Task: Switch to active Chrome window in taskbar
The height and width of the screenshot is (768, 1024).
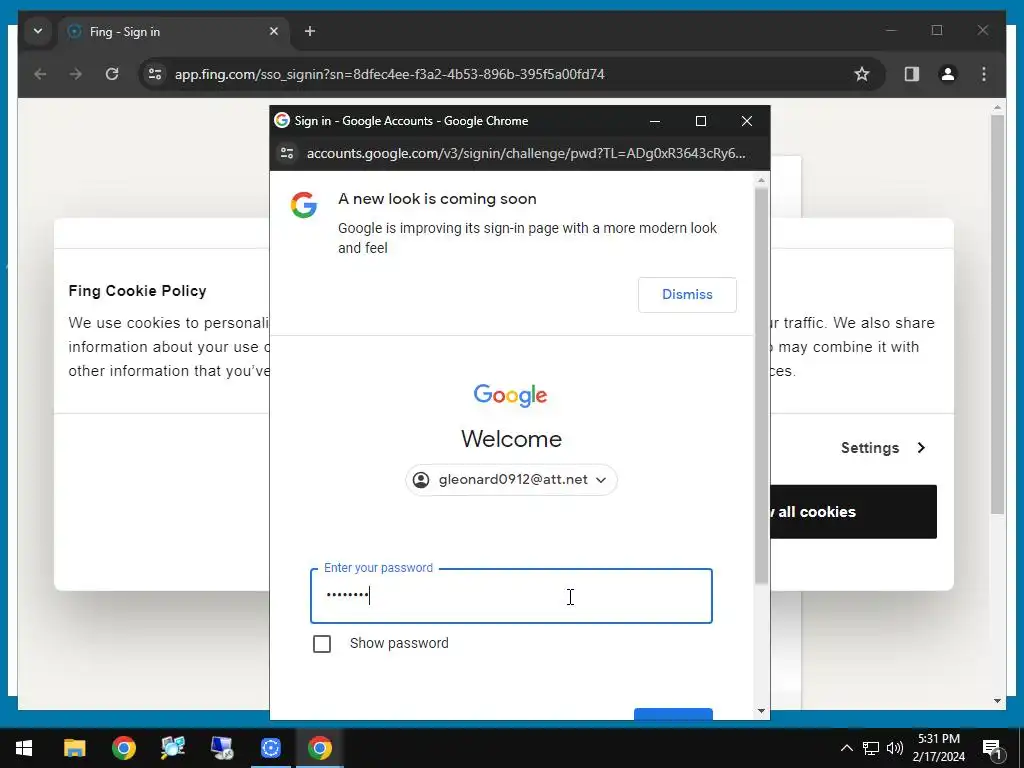Action: pos(319,748)
